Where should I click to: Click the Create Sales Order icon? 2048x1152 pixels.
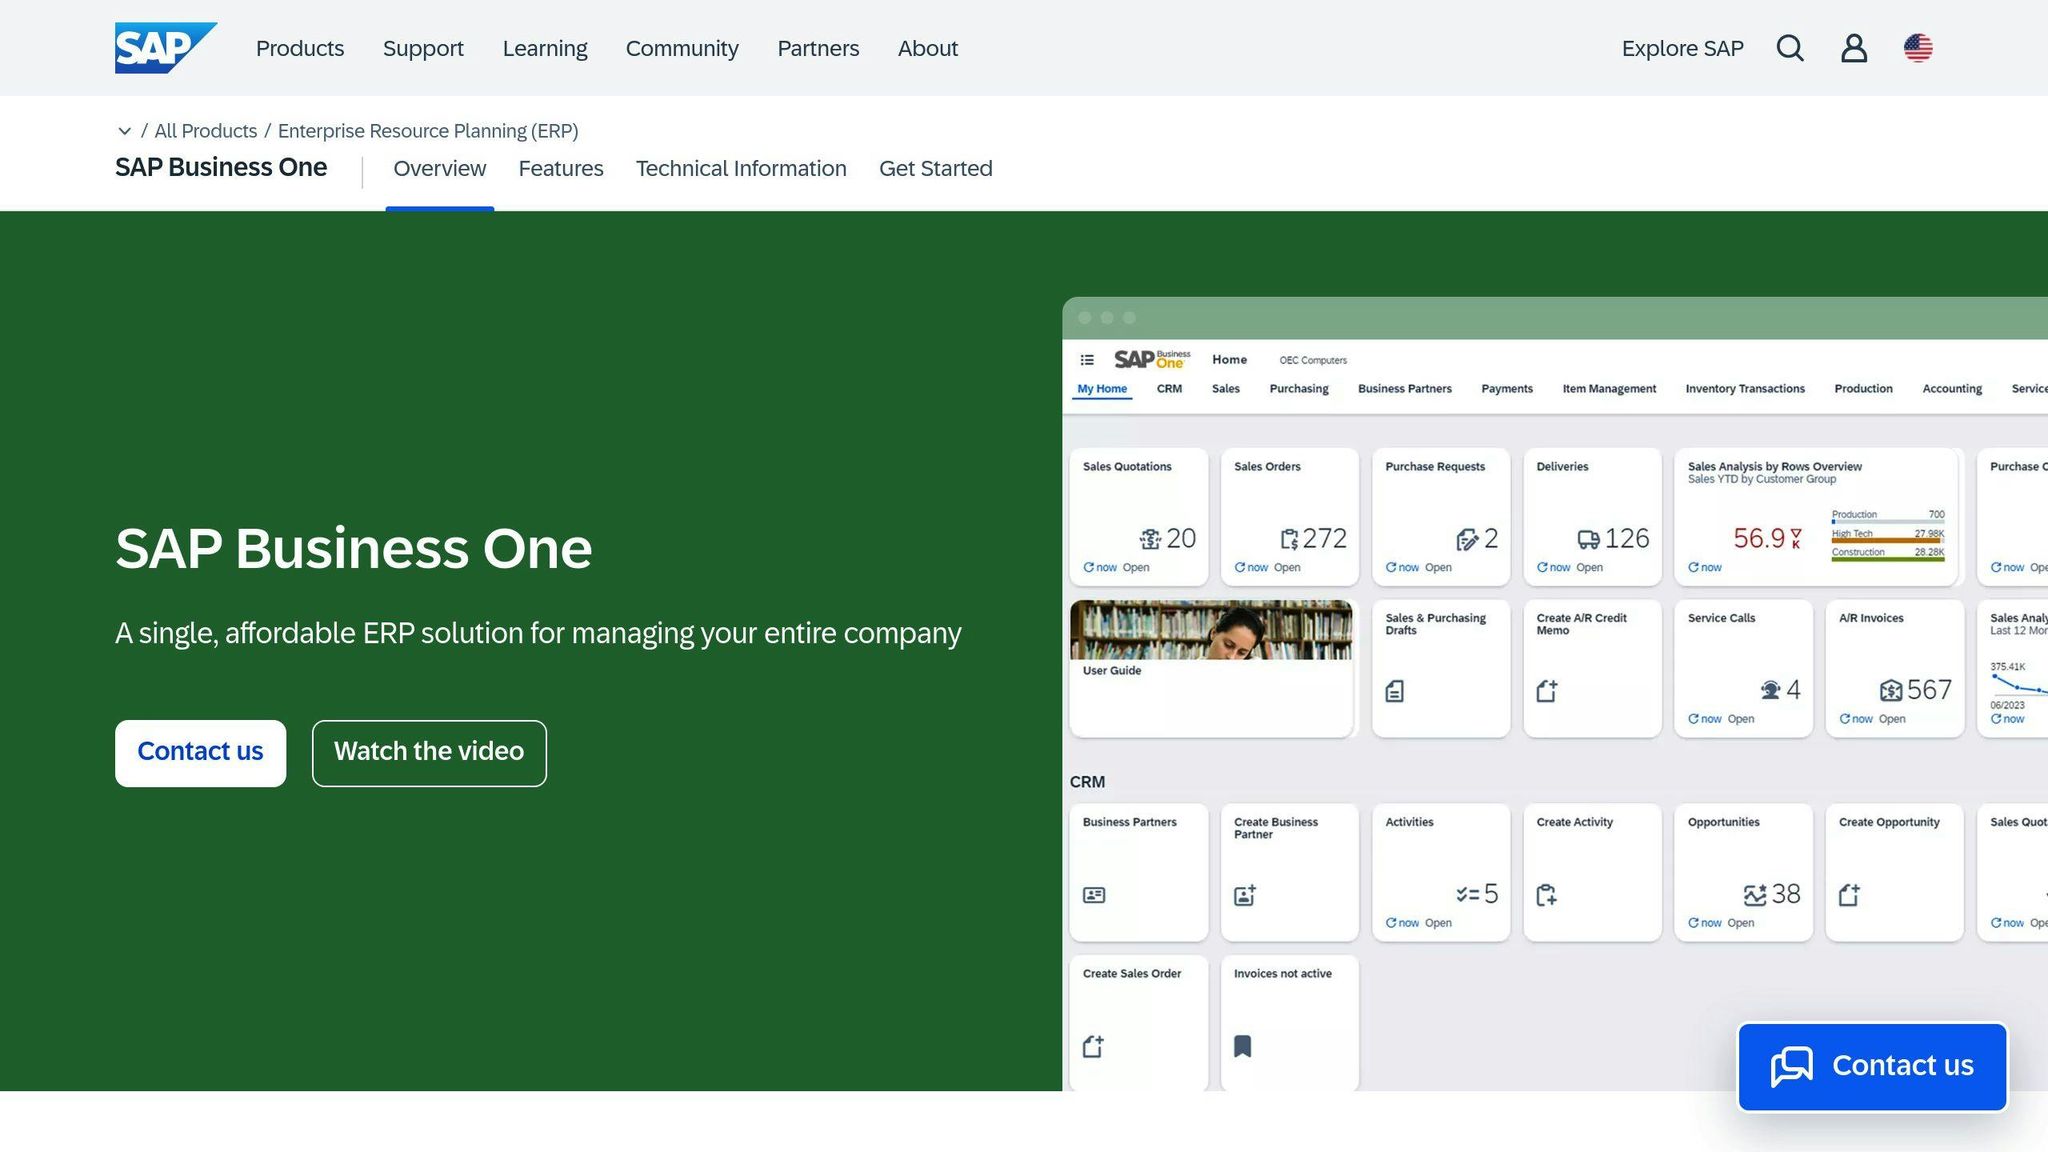click(1092, 1046)
